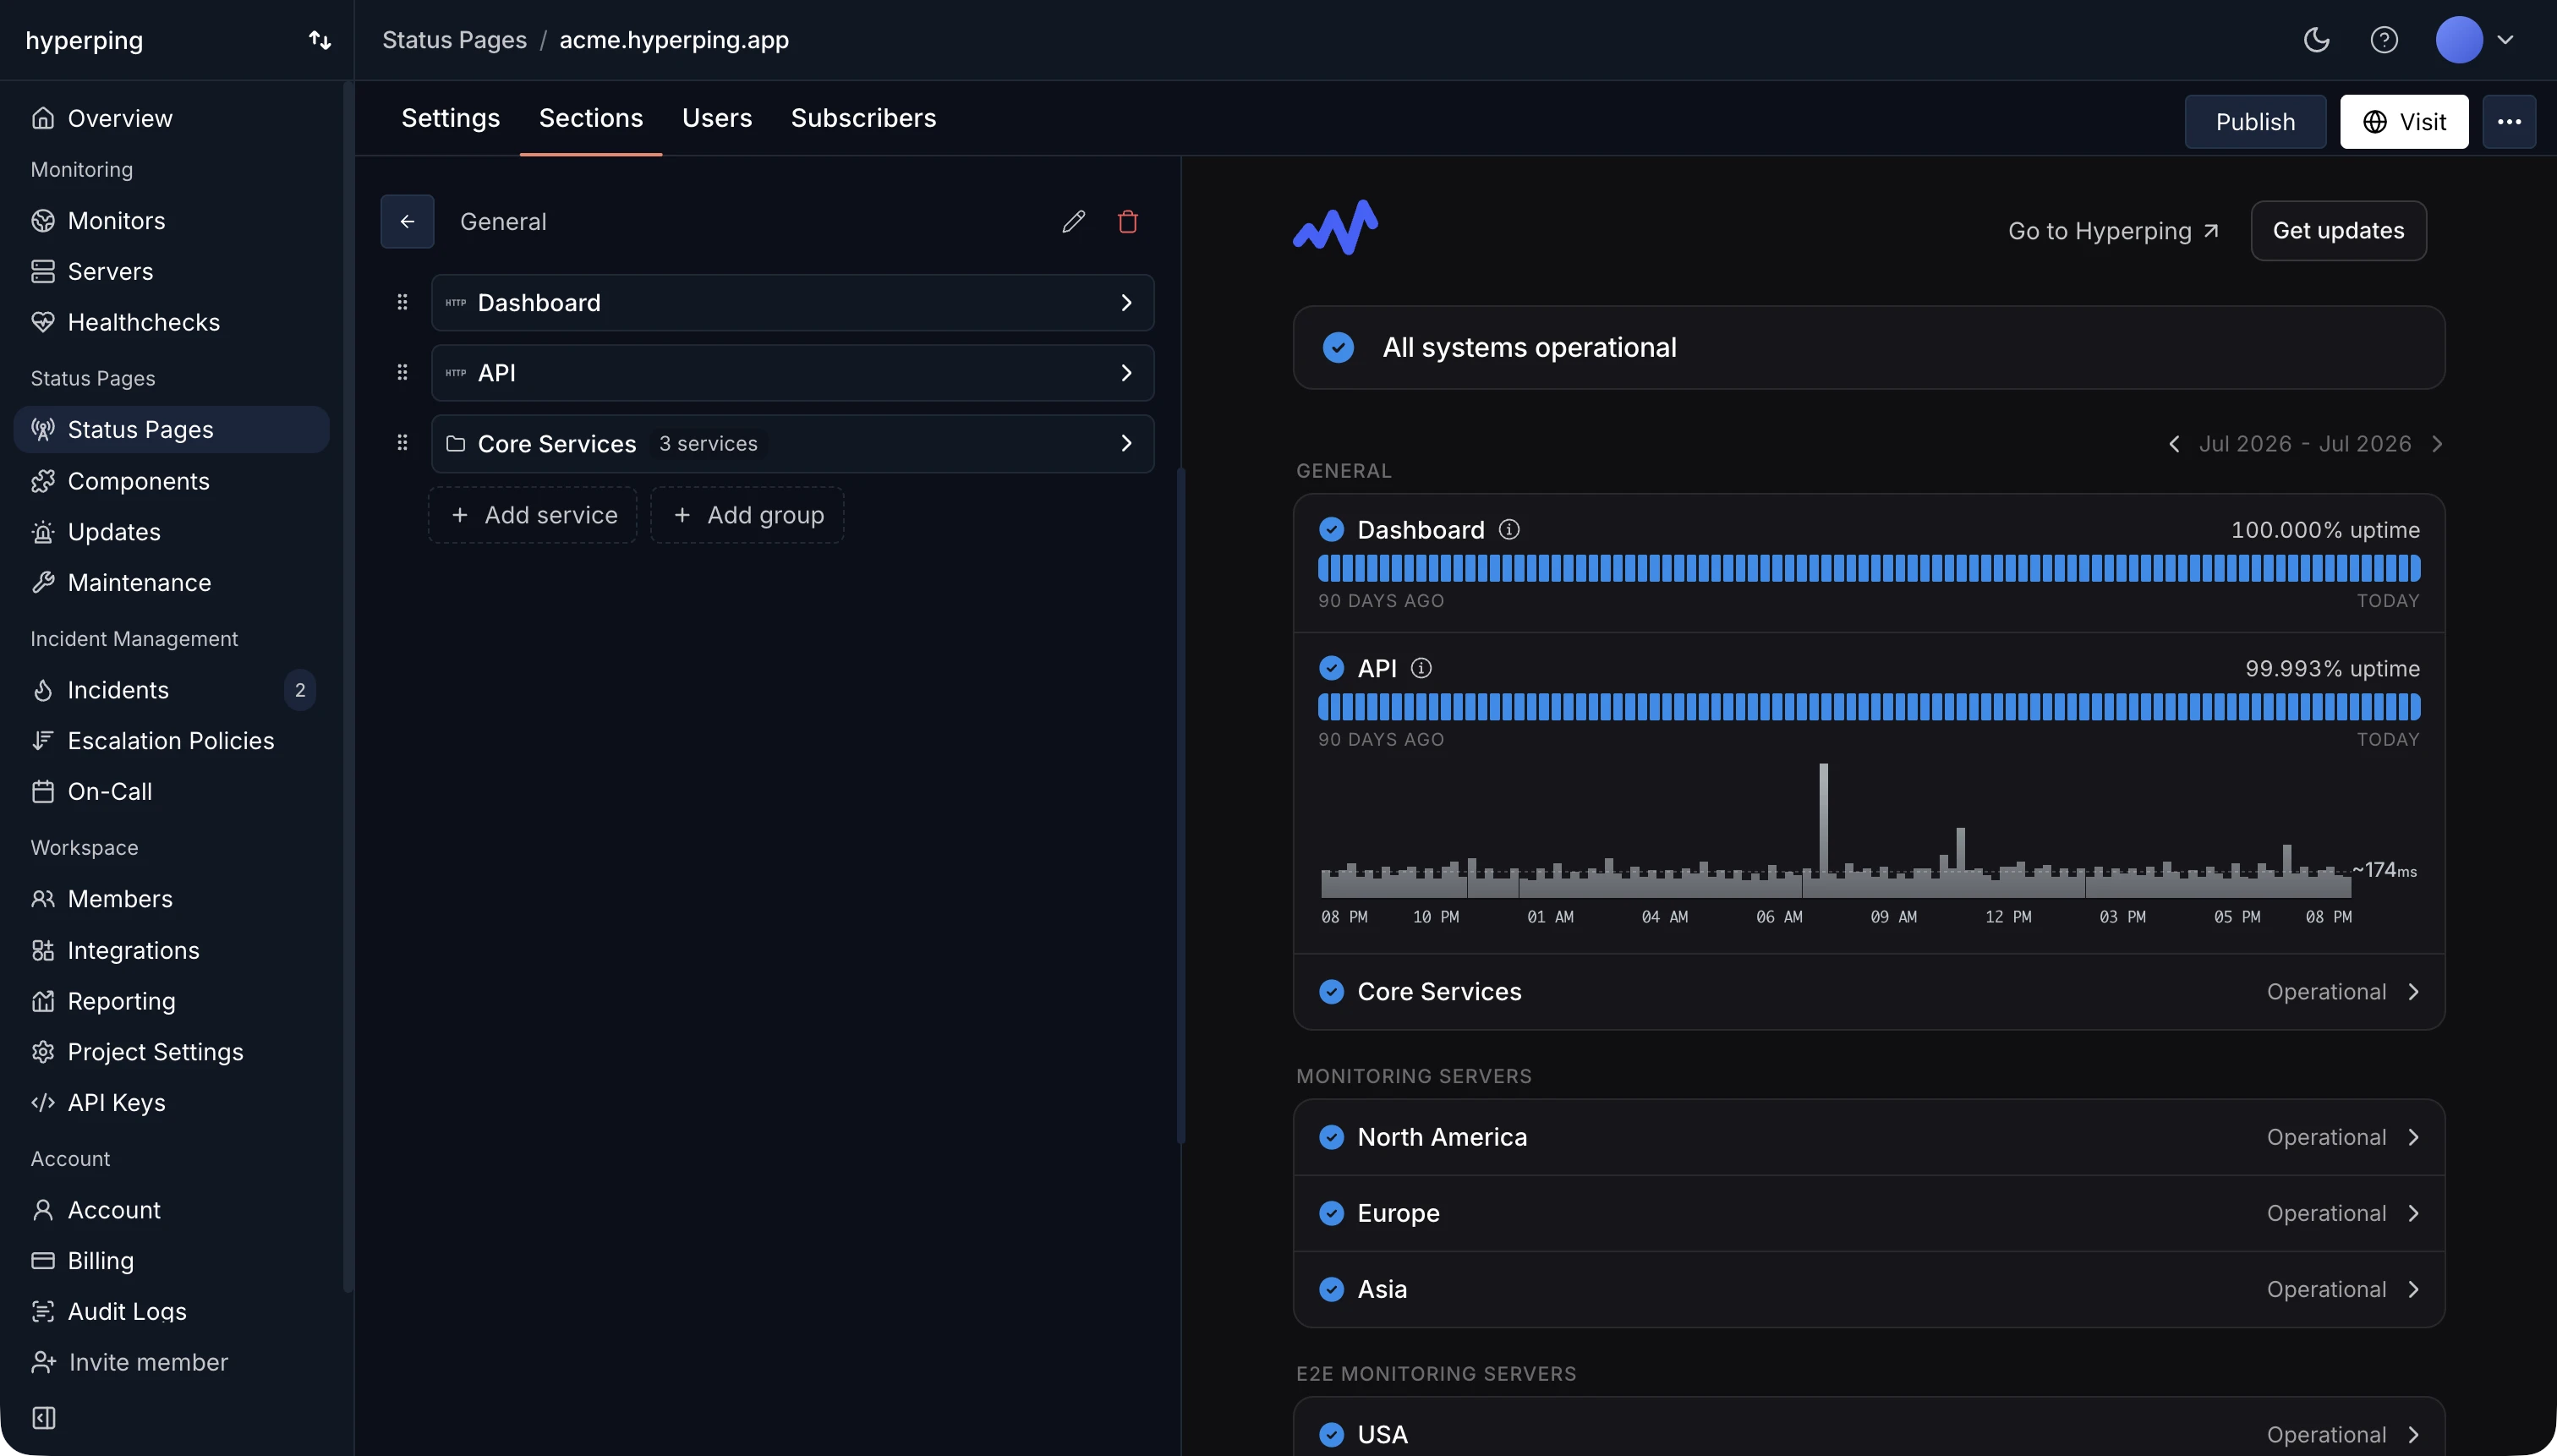
Task: Select Status Pages in the sidebar
Action: tap(172, 429)
